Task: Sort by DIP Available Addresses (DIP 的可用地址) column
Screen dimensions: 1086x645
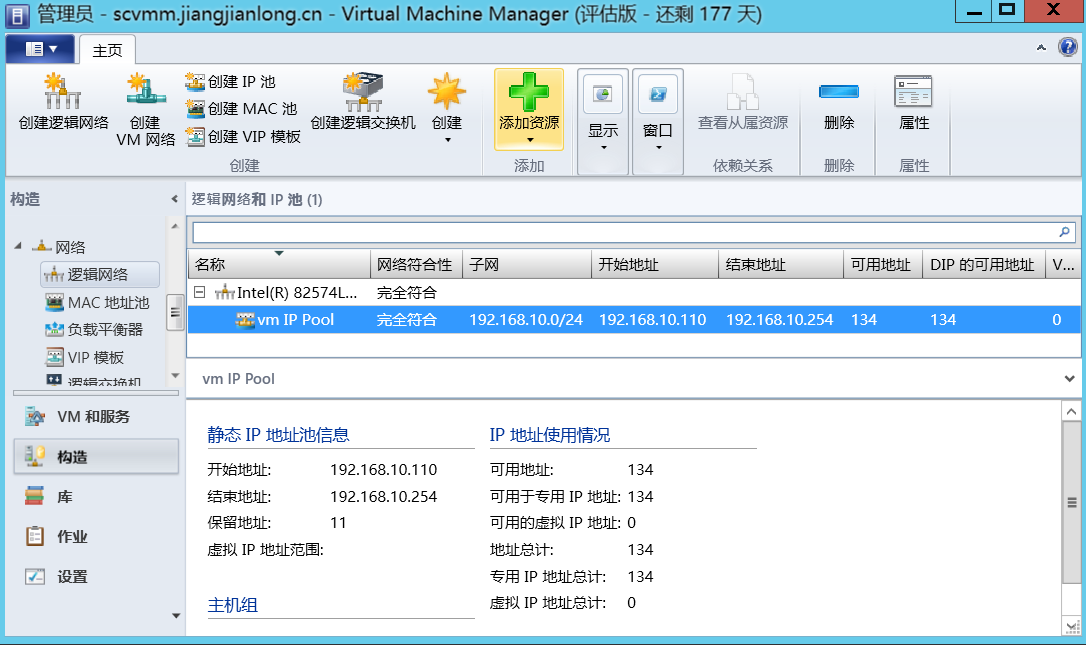Action: pyautogui.click(x=983, y=265)
